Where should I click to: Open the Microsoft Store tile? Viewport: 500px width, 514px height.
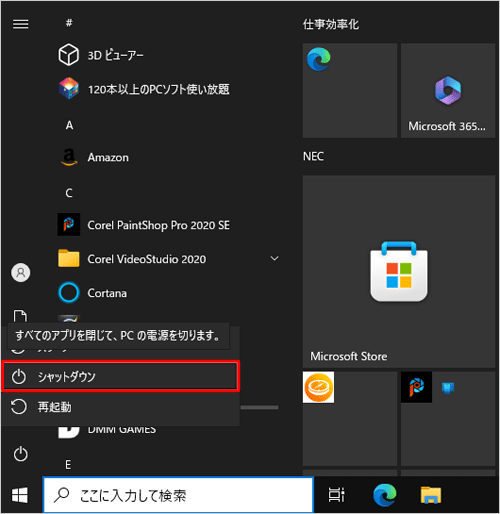pyautogui.click(x=399, y=272)
